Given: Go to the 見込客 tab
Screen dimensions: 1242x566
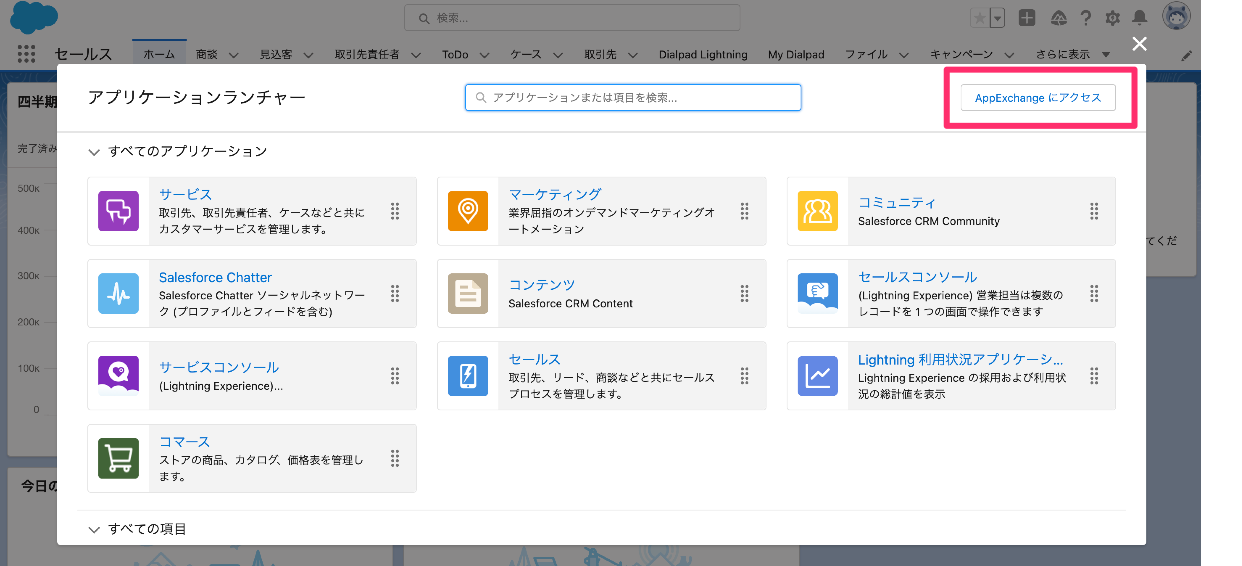Looking at the screenshot, I should coord(276,54).
